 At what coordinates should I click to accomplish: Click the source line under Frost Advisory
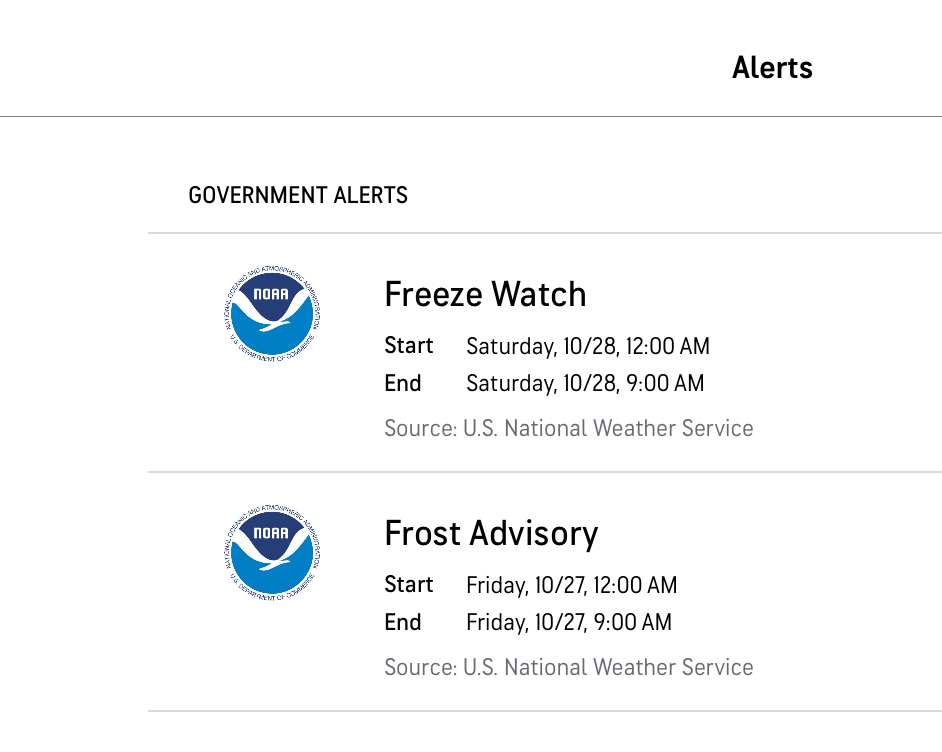click(568, 668)
